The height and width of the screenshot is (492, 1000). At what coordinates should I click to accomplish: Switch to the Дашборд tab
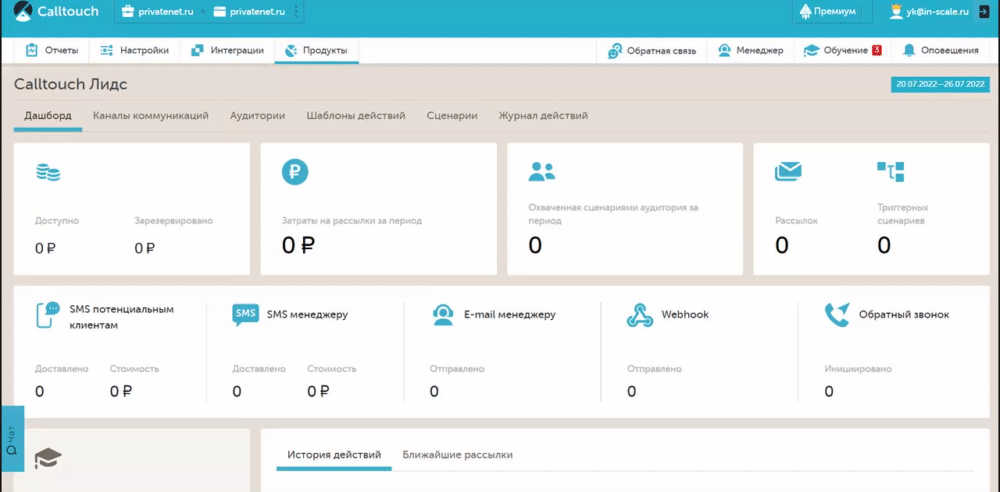(48, 116)
